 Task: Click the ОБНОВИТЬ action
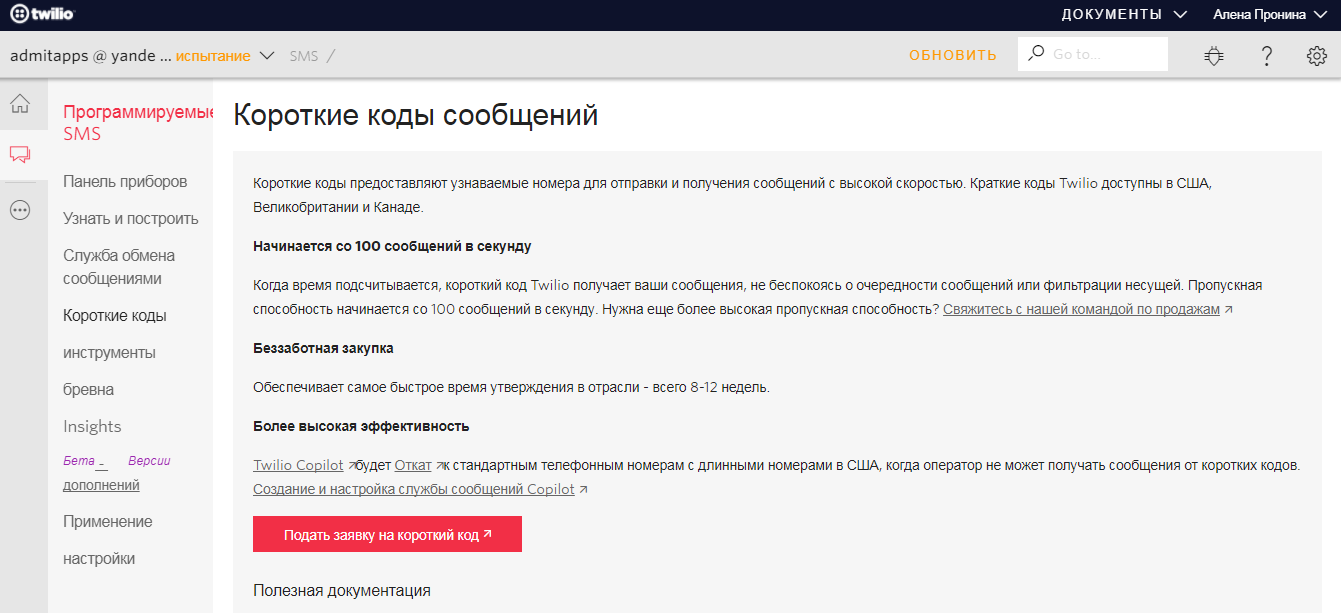pos(952,55)
